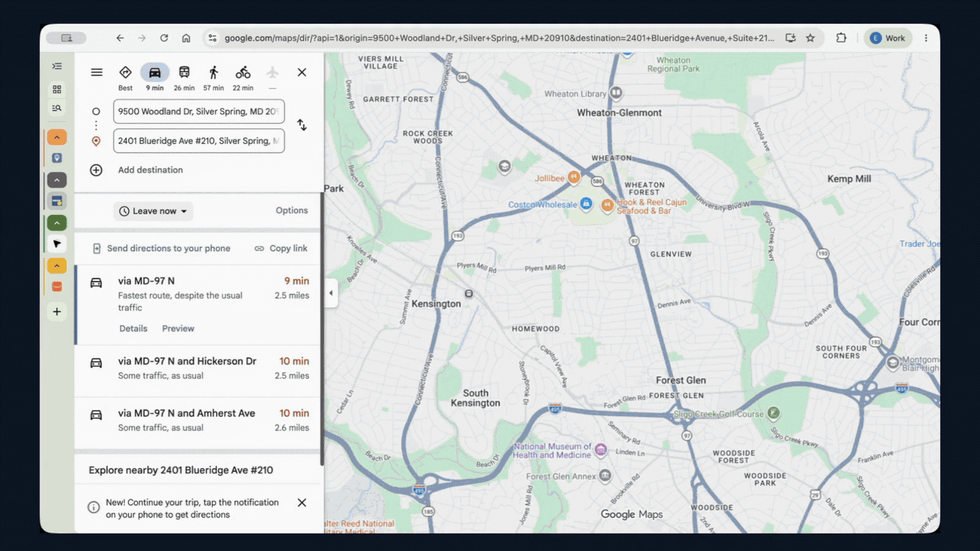Click National Museum of Health and Medicine marker
The width and height of the screenshot is (980, 551).
click(x=601, y=449)
